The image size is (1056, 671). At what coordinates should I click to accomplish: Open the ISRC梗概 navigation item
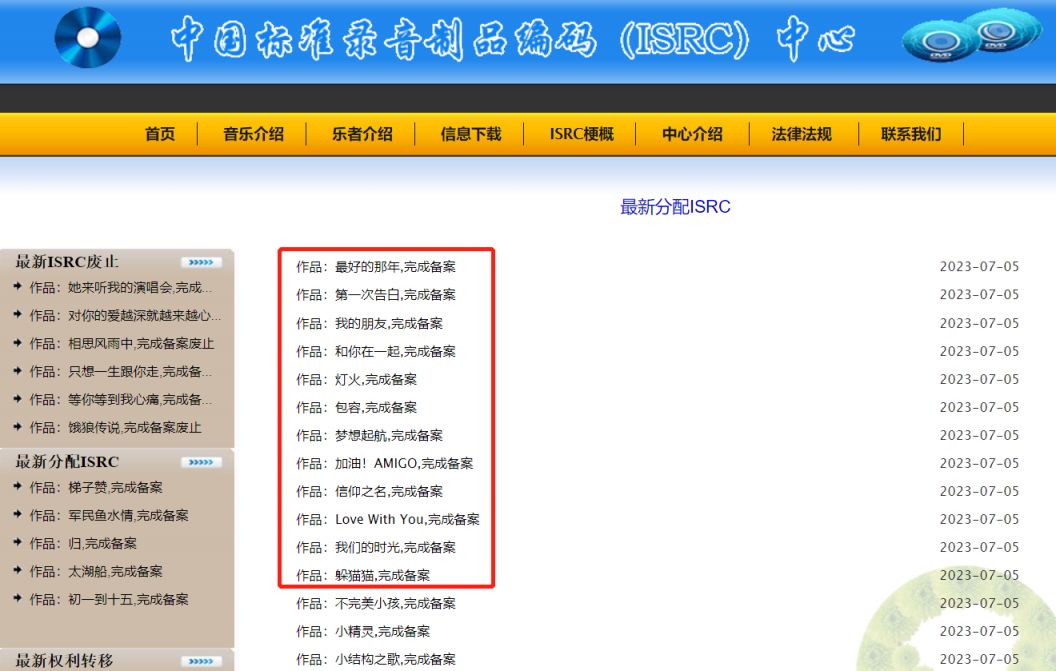click(581, 134)
